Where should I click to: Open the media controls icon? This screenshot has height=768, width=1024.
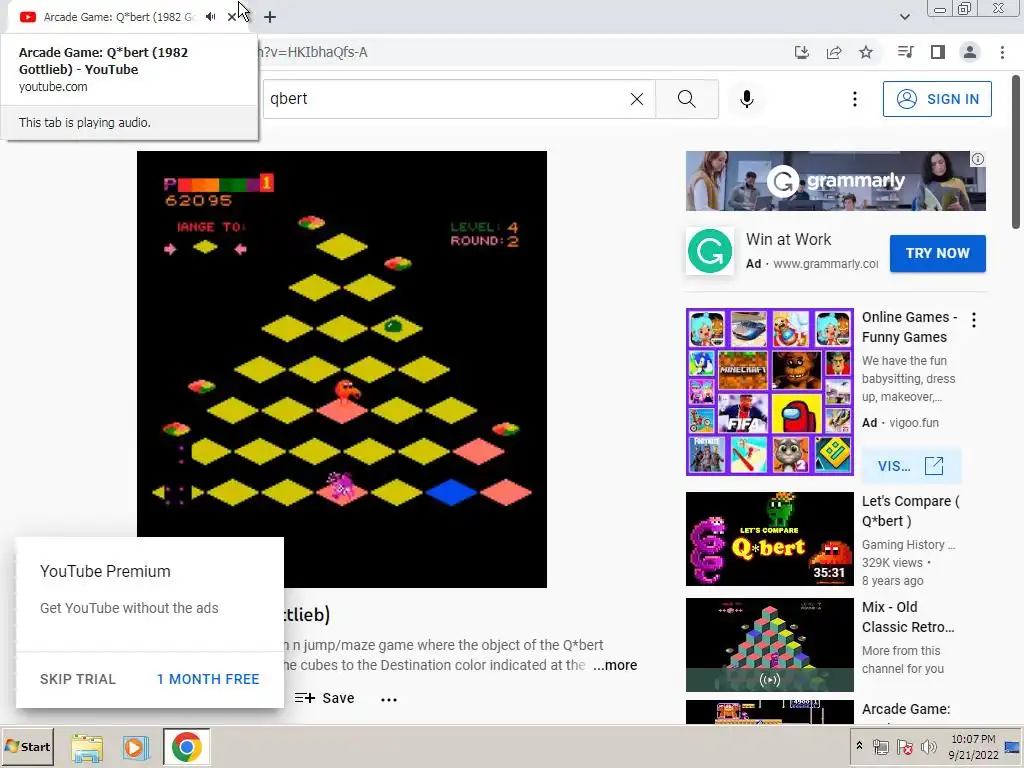[905, 52]
